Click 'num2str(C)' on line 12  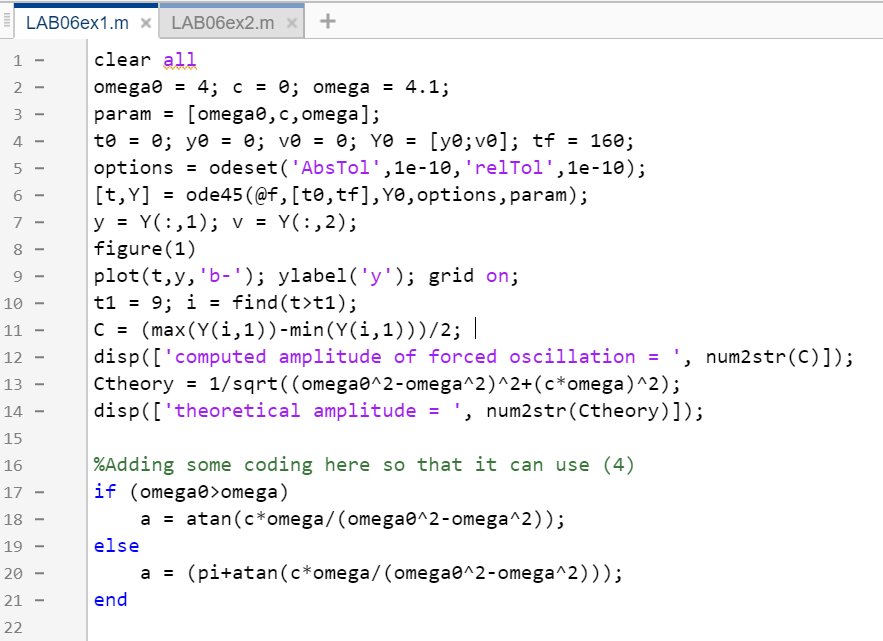[763, 357]
